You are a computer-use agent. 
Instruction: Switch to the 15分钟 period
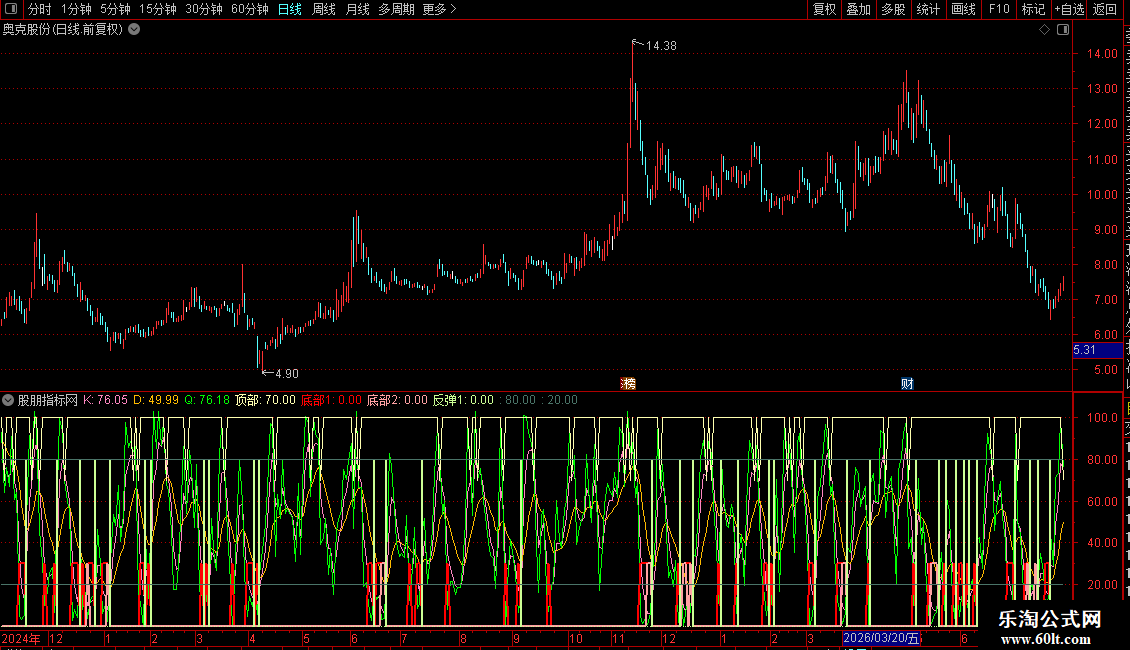tap(158, 9)
